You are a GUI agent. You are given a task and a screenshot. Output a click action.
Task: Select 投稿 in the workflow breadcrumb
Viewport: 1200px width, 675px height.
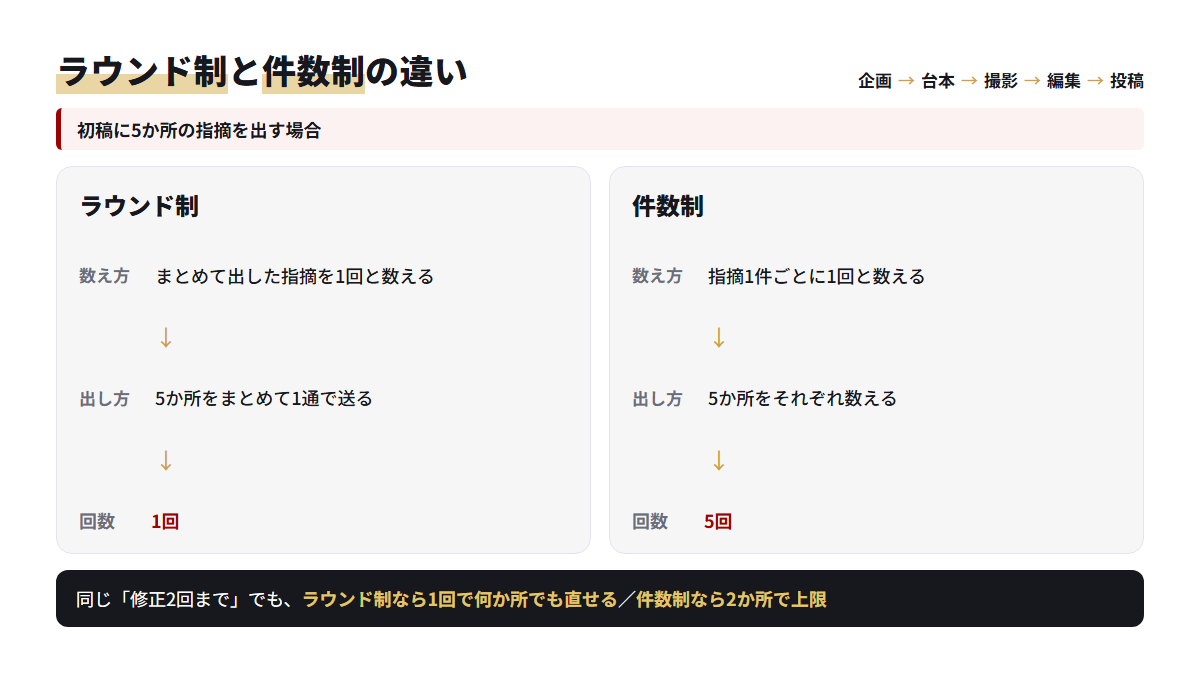pyautogui.click(x=1127, y=81)
